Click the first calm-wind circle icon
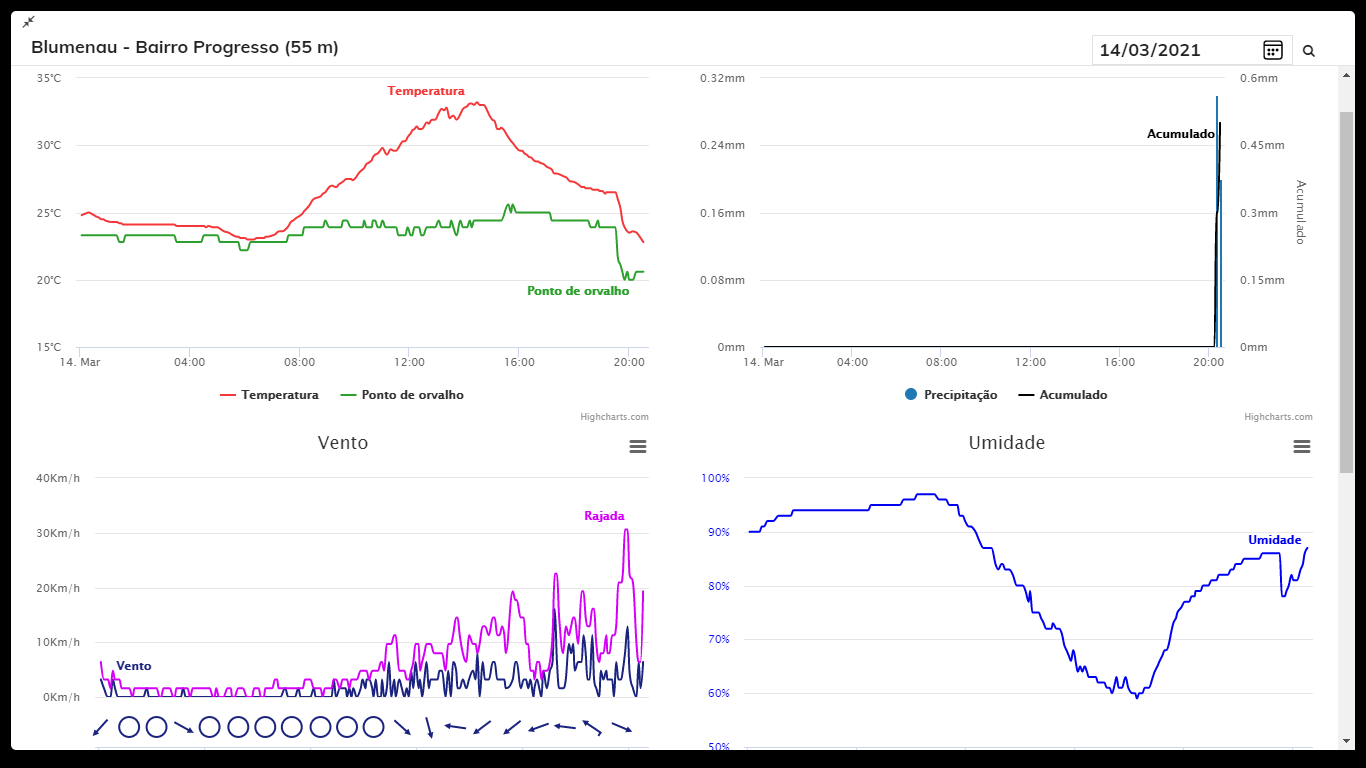The image size is (1366, 768). point(129,727)
